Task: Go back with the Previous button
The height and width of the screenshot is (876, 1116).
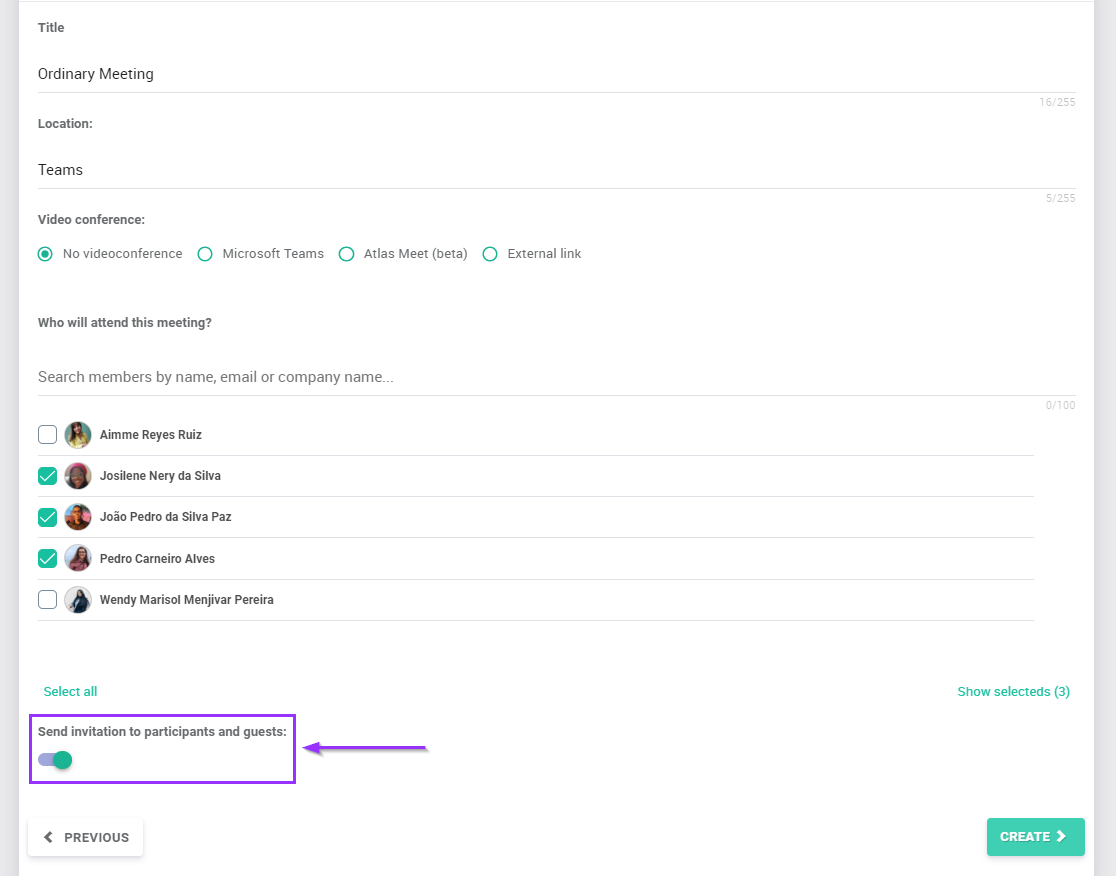Action: click(x=85, y=838)
